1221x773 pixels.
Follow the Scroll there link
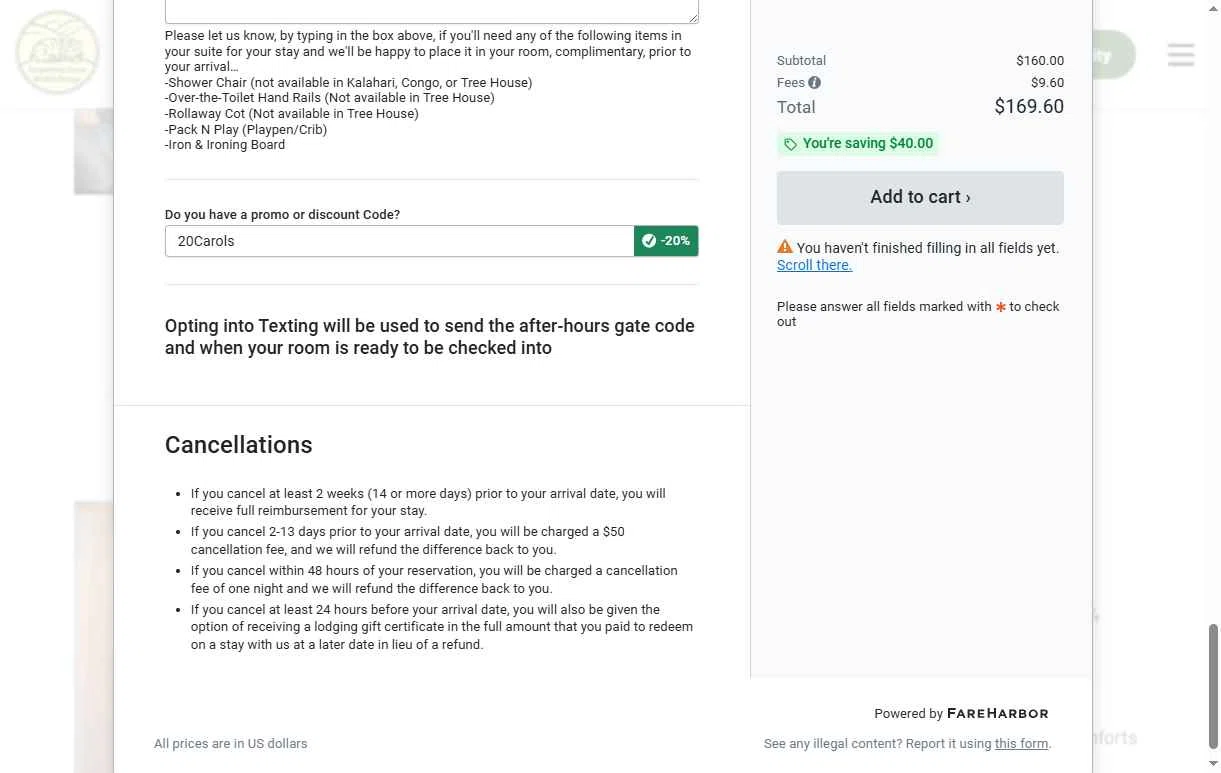click(x=814, y=265)
